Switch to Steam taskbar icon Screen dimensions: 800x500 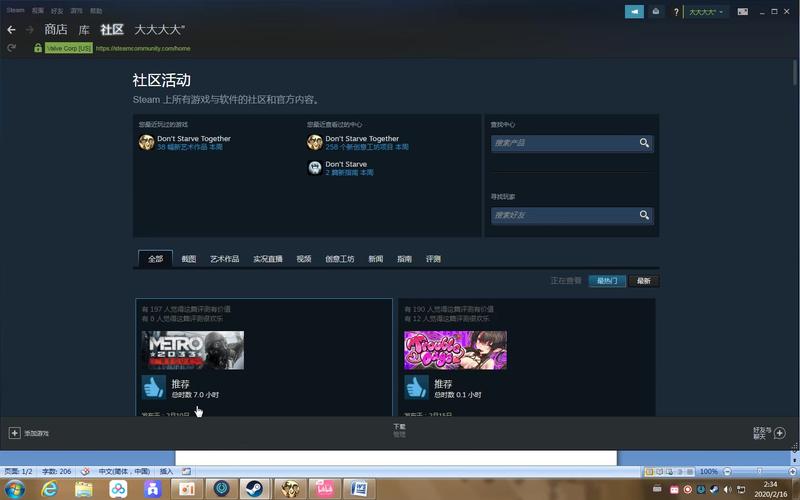[x=255, y=489]
